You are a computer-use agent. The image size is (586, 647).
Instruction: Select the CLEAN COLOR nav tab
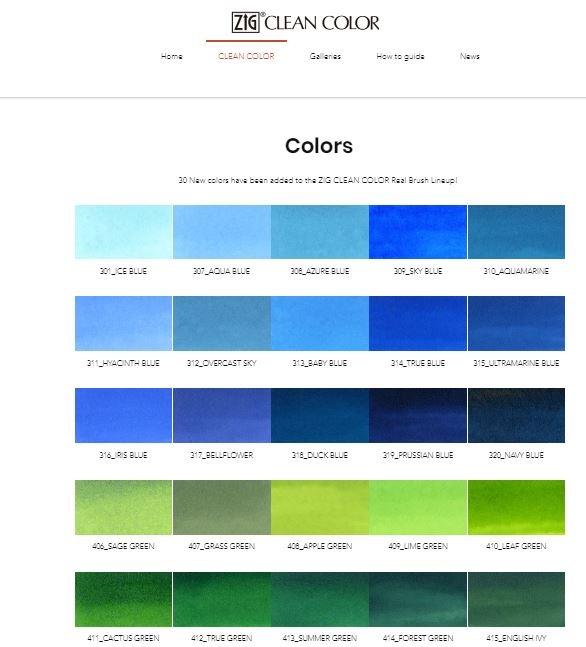click(246, 56)
